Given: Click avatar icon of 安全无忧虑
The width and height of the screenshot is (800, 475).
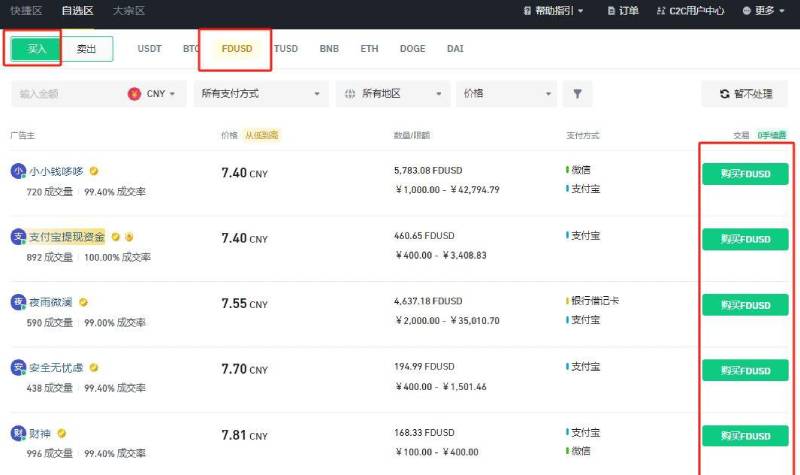Looking at the screenshot, I should (x=18, y=367).
